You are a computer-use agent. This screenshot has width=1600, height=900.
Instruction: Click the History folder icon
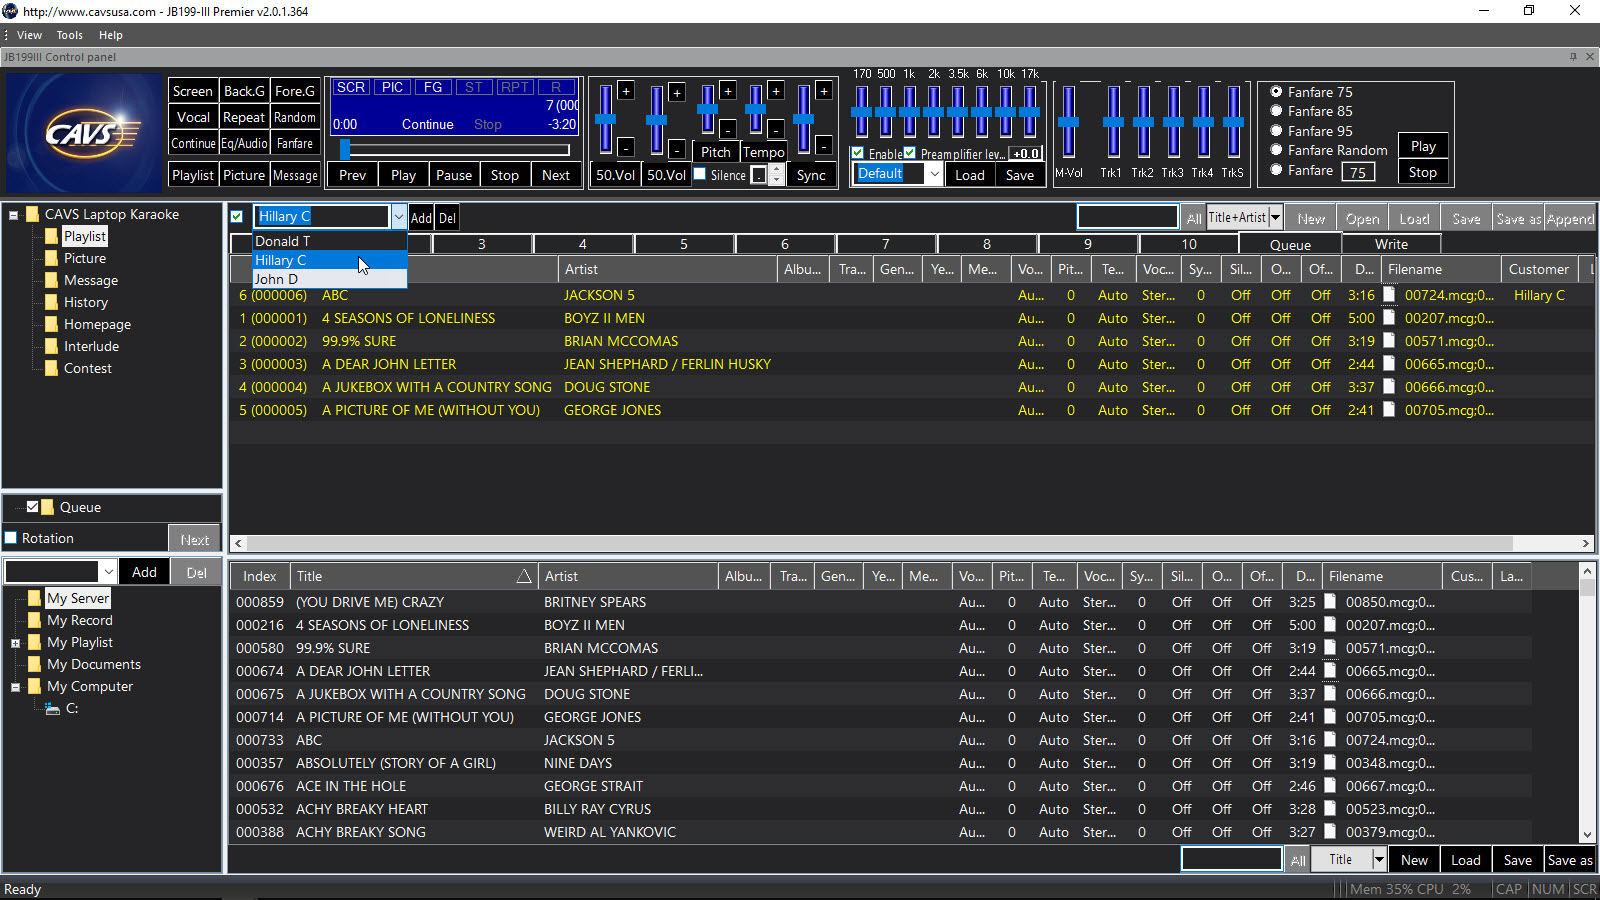click(x=51, y=302)
